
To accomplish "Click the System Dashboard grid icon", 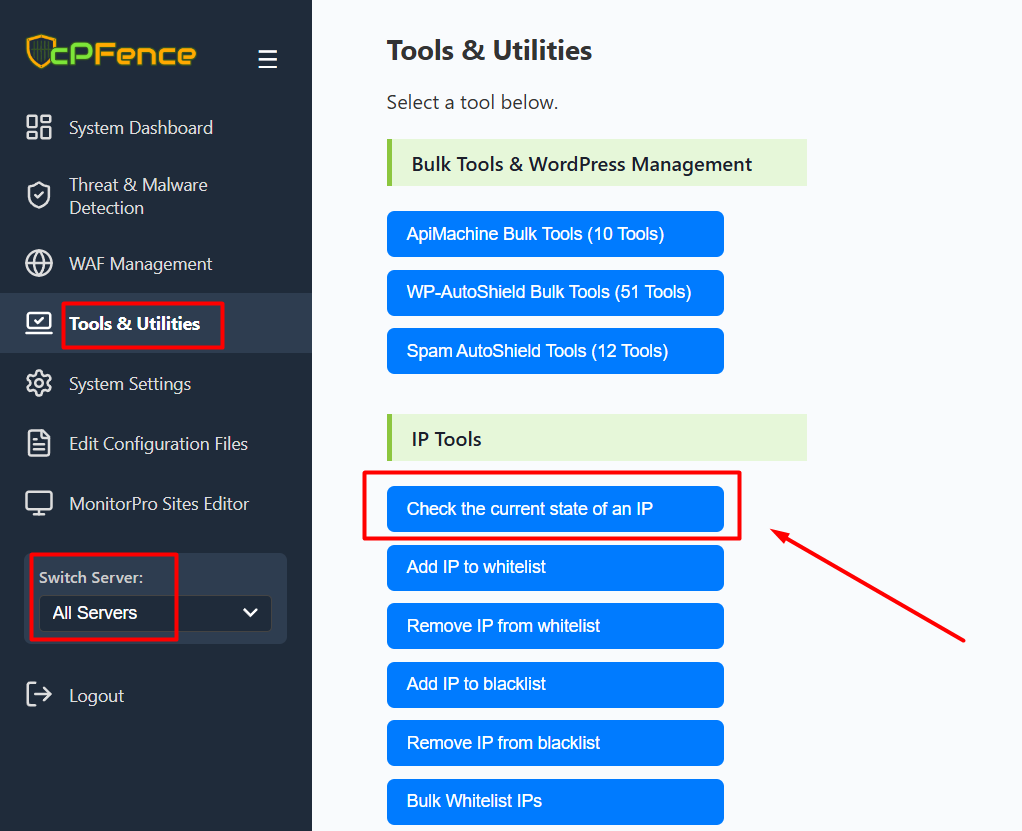I will click(39, 127).
